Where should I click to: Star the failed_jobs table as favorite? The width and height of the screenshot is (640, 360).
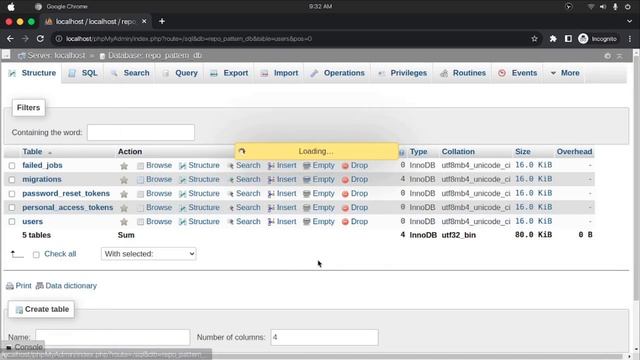[124, 166]
